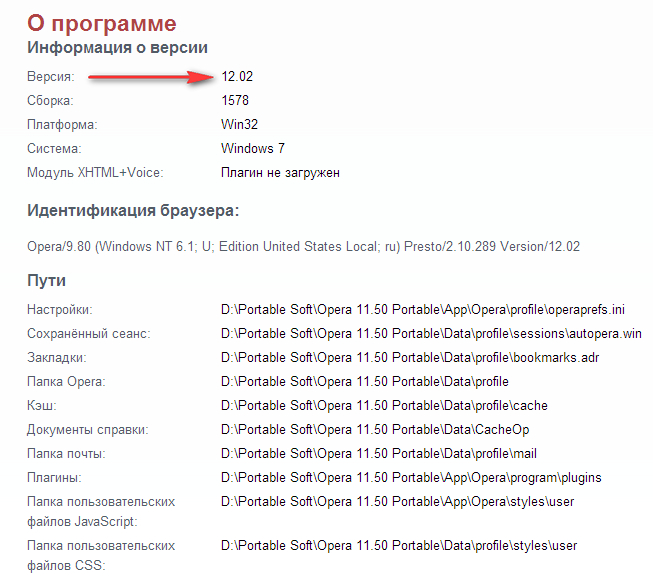This screenshot has height=583, width=653.
Task: Click the 'Кэш:' label
Action: [x=42, y=406]
